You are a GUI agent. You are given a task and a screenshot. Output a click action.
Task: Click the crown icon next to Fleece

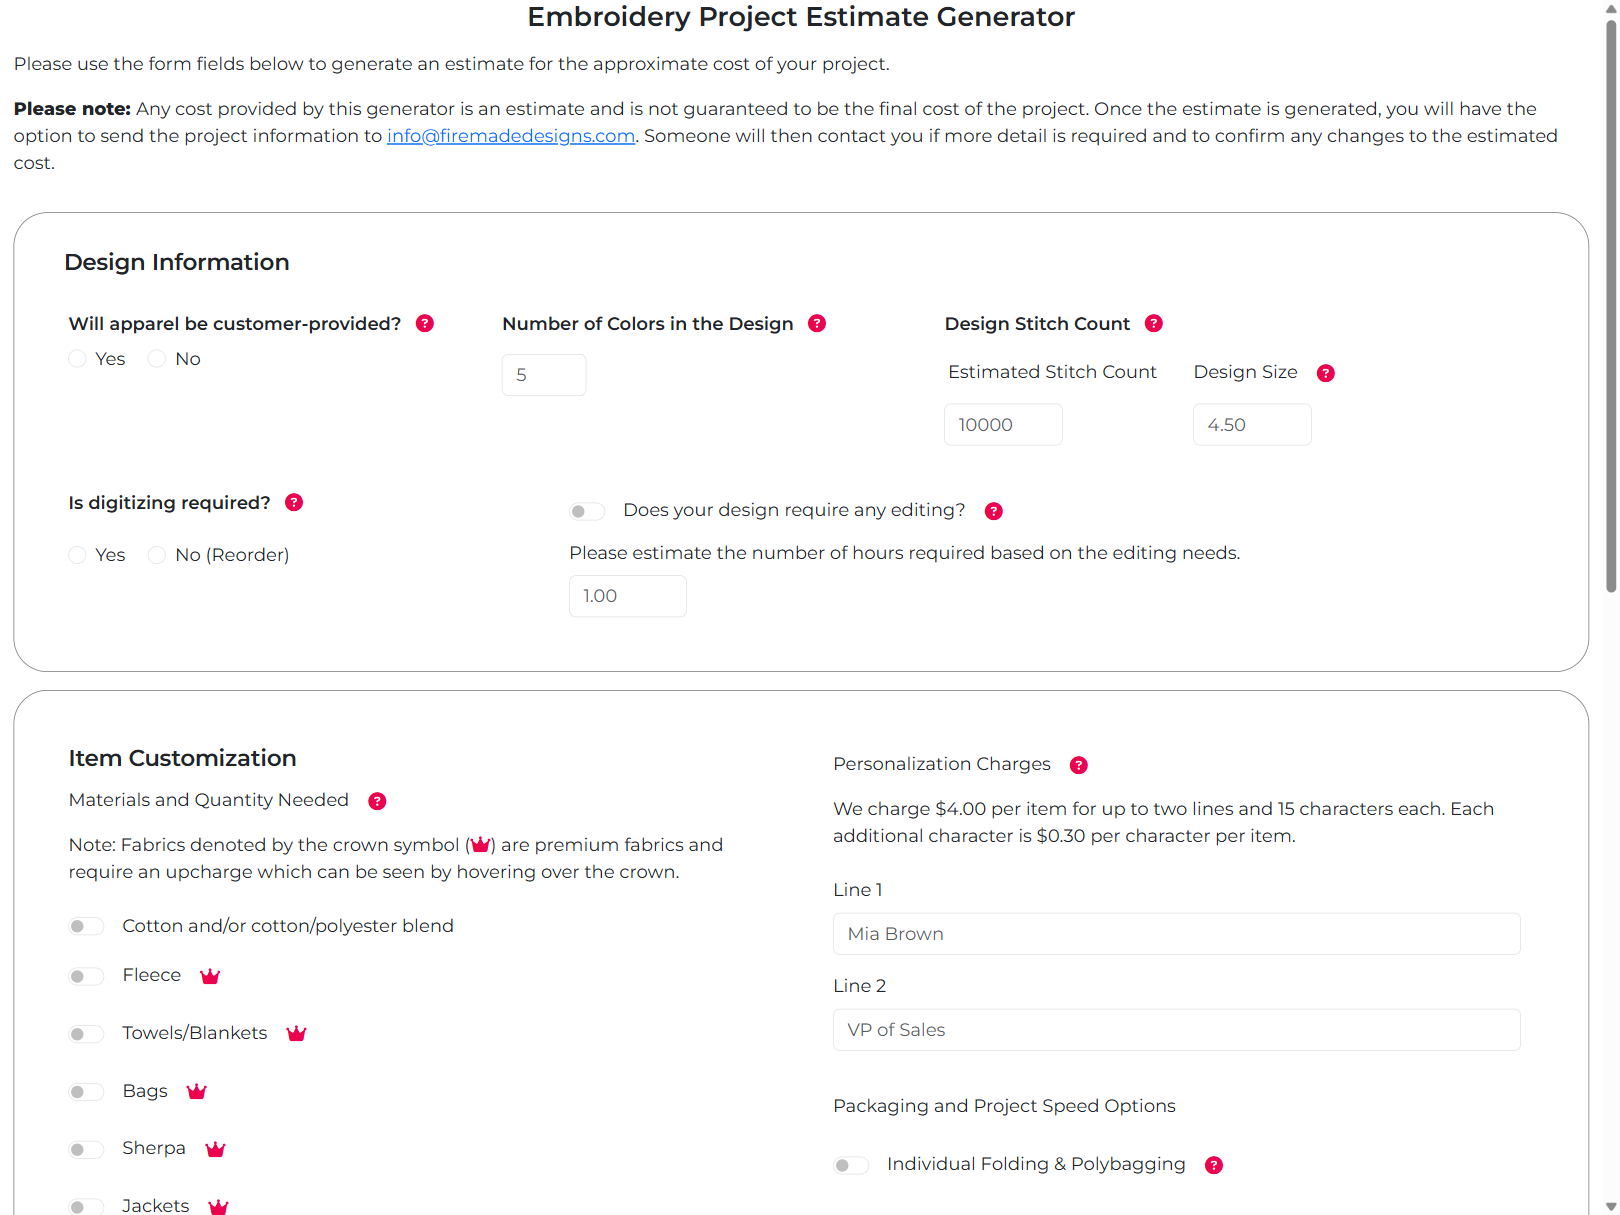click(x=210, y=976)
